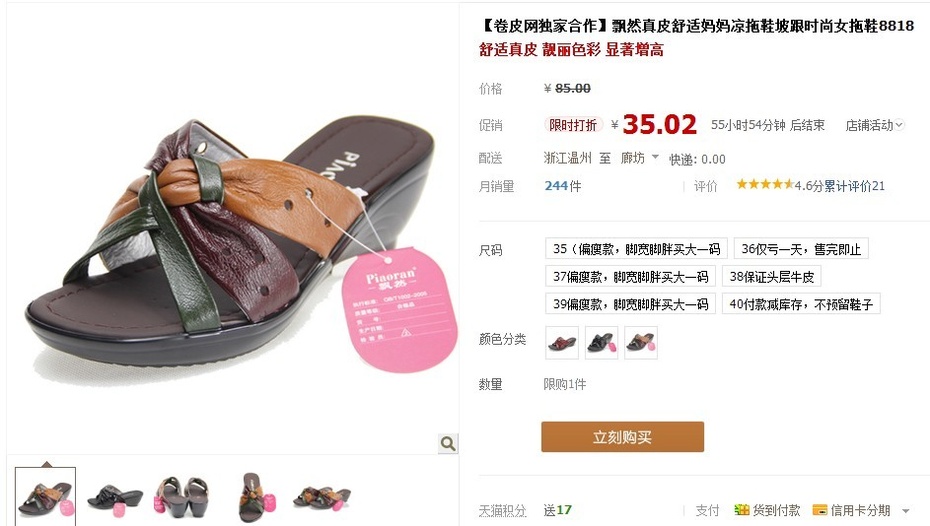Choose size 36仅亏一天，售完即止

pyautogui.click(x=801, y=249)
